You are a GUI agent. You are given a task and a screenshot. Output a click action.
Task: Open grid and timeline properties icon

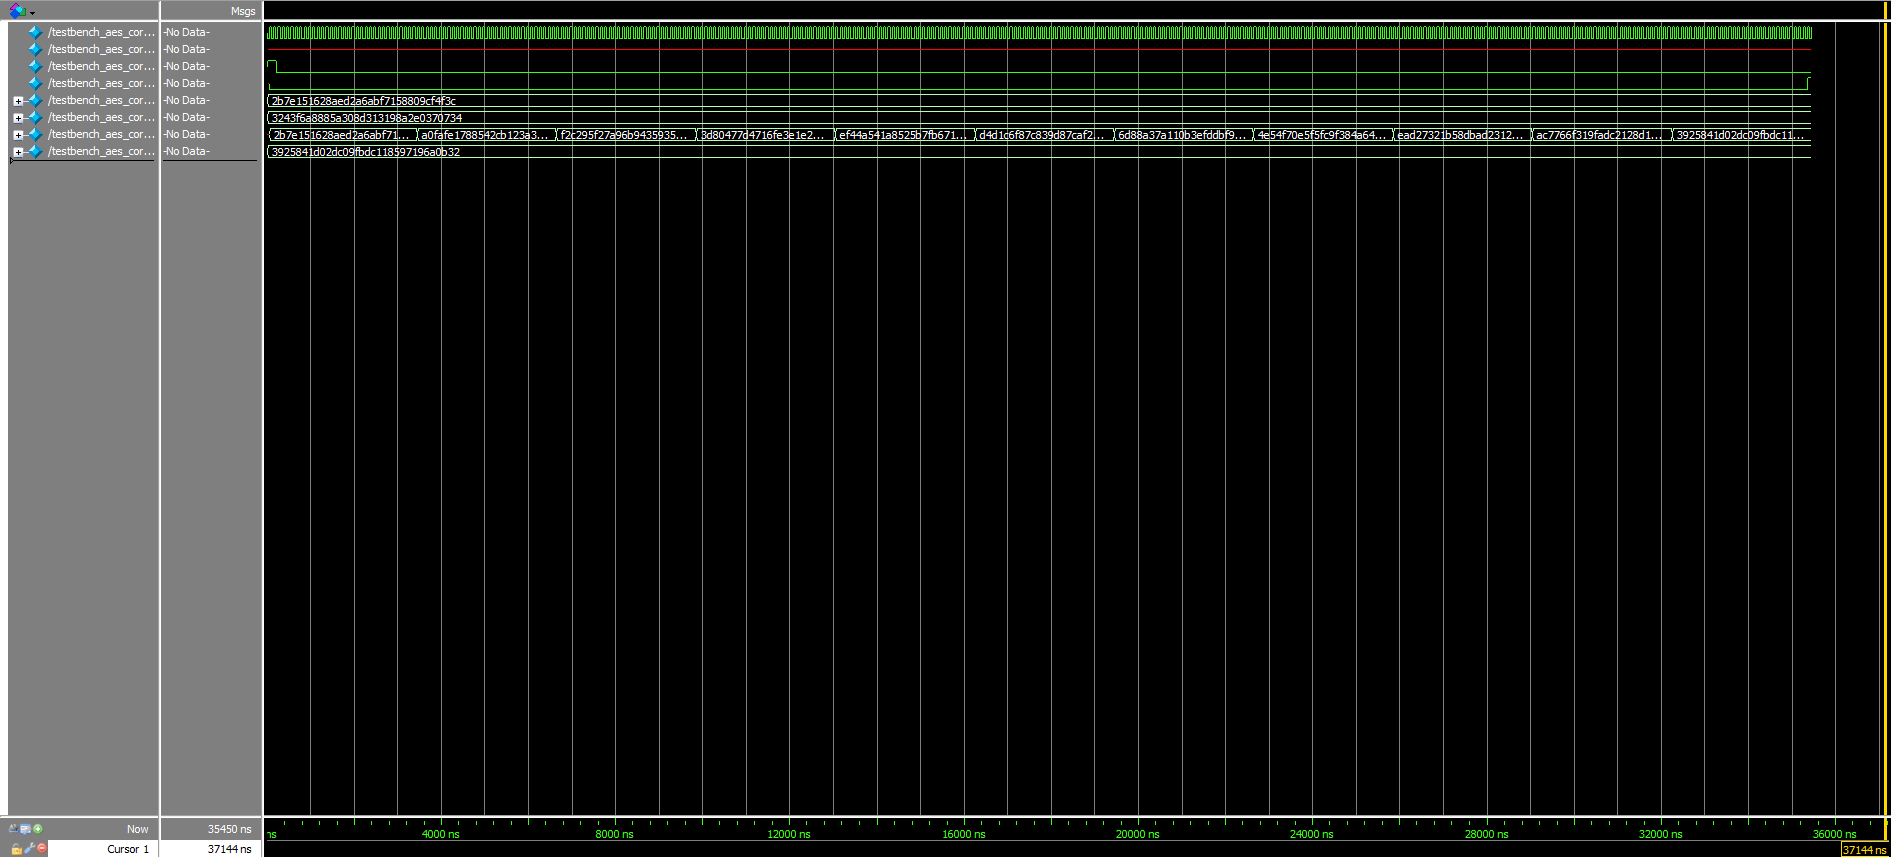26,828
